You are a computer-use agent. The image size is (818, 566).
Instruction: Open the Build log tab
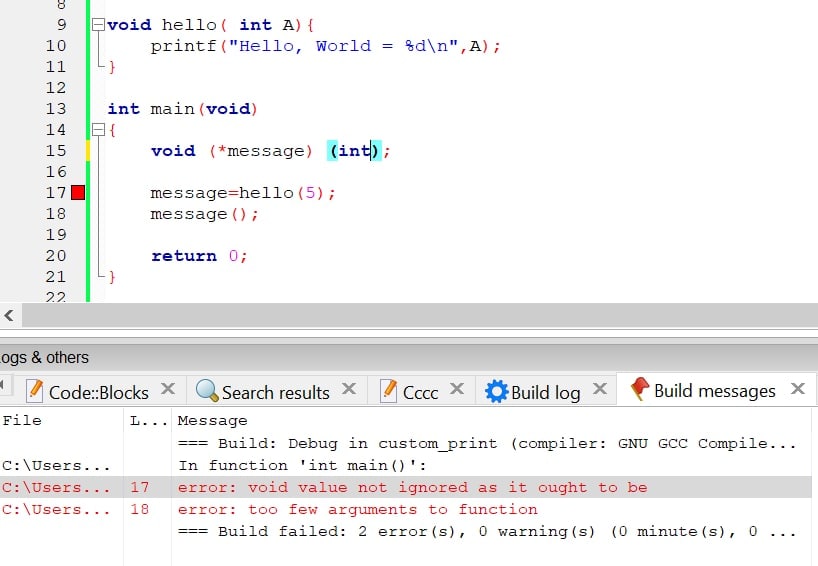546,392
